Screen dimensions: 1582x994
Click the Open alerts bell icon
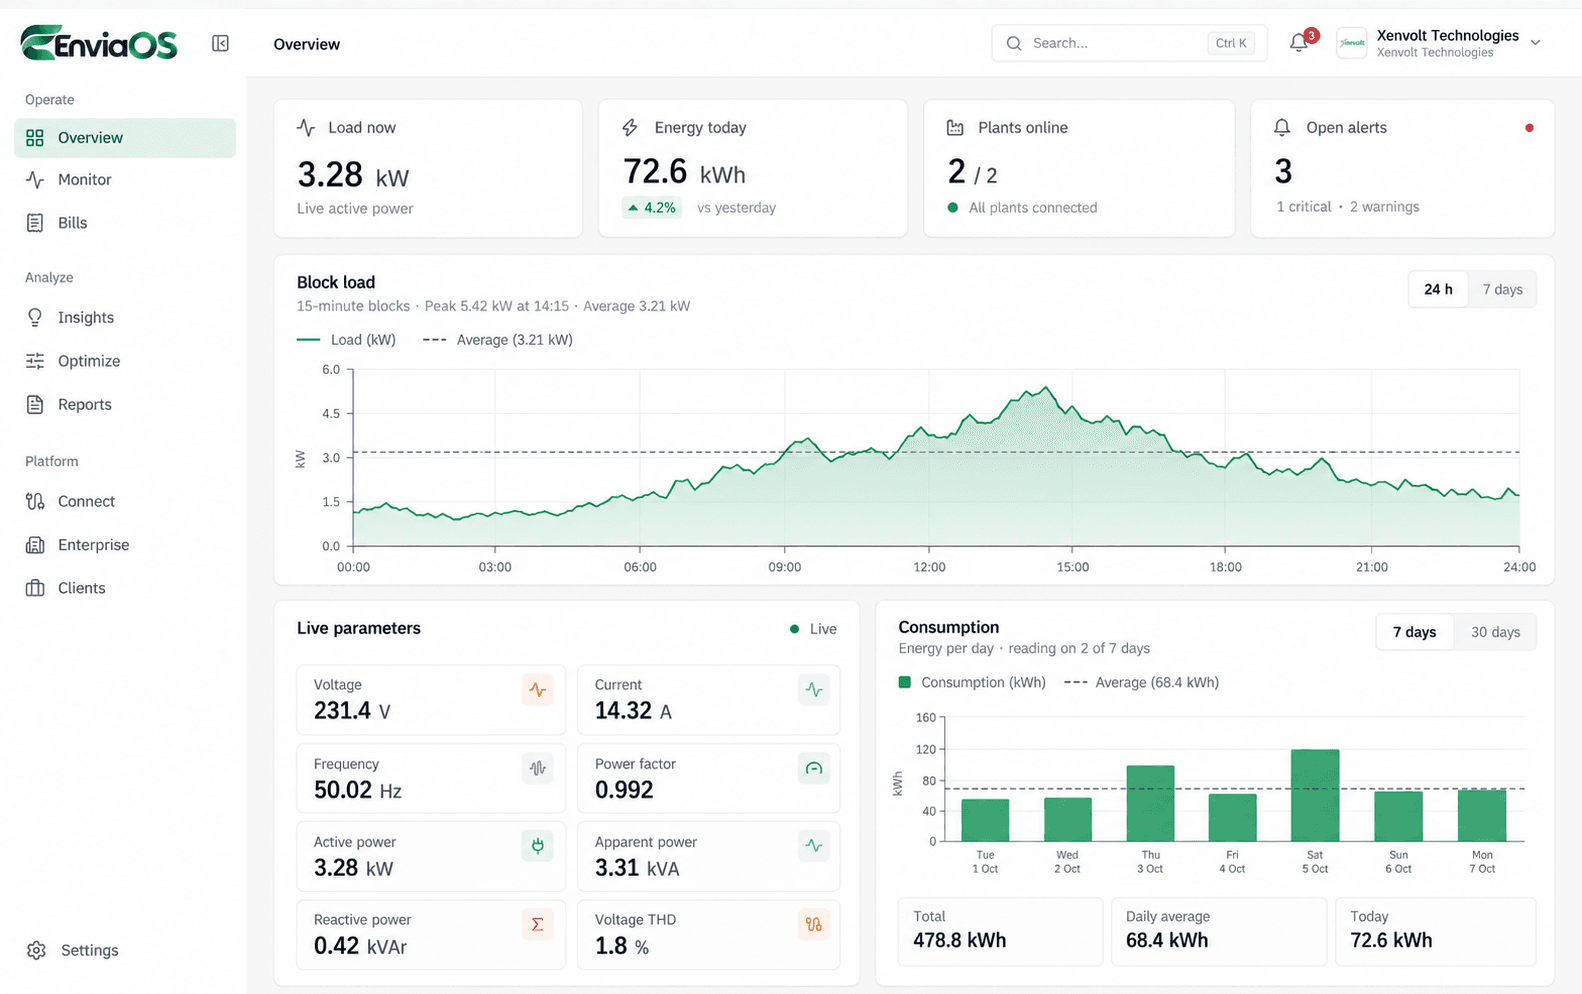coord(1282,127)
